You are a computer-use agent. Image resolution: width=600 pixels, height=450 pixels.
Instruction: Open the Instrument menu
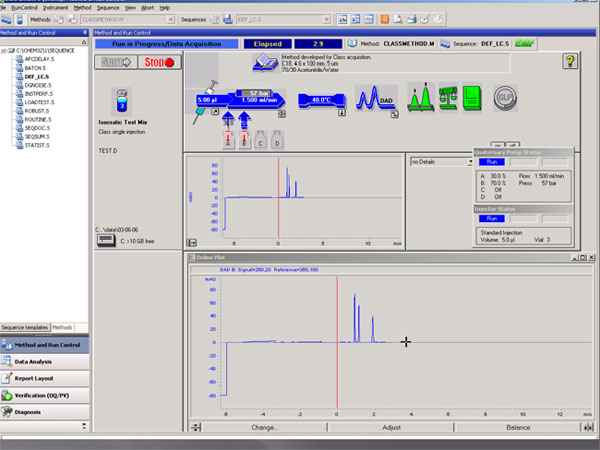pos(54,6)
